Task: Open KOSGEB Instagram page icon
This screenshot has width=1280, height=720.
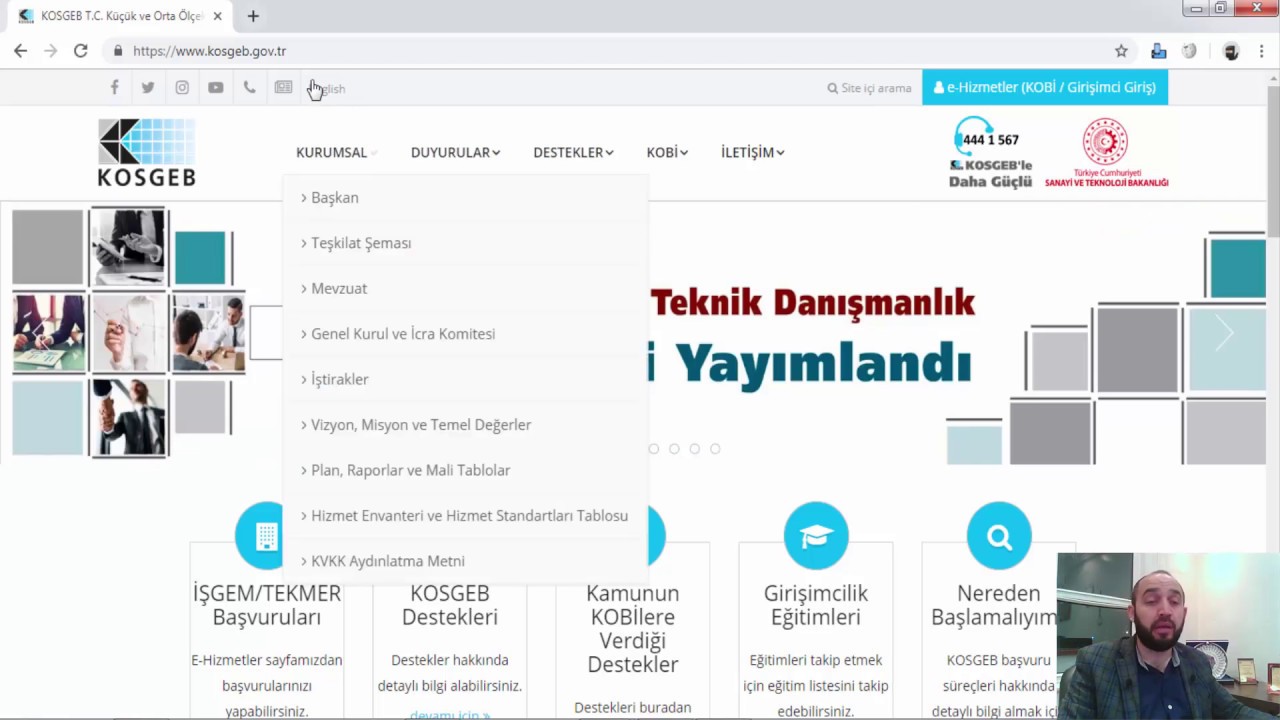Action: (x=182, y=88)
